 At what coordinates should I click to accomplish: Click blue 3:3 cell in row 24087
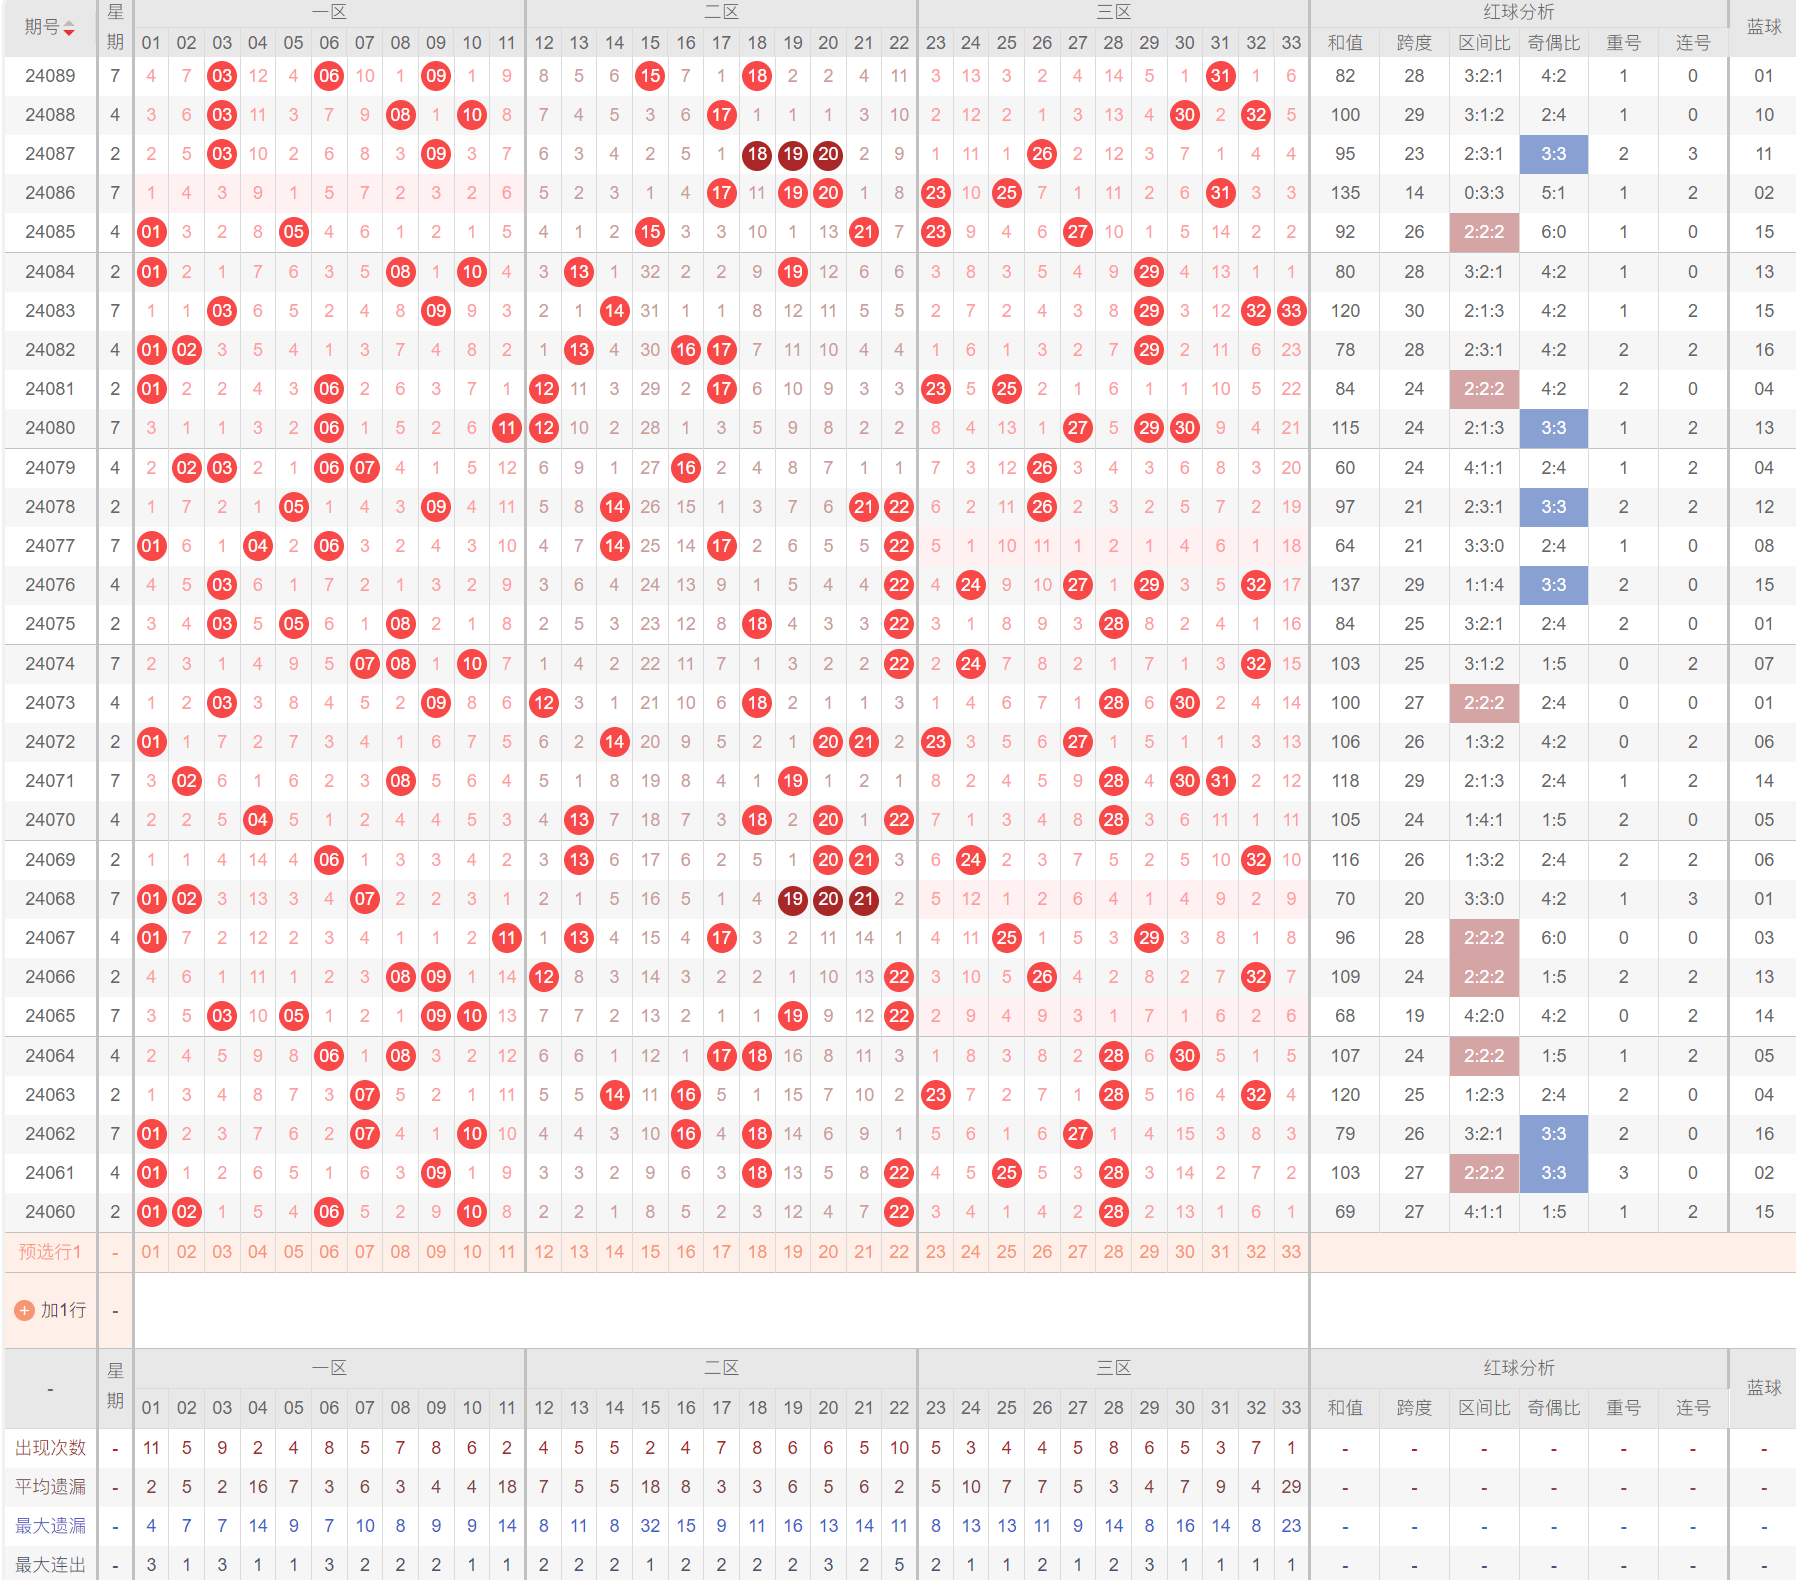1554,154
